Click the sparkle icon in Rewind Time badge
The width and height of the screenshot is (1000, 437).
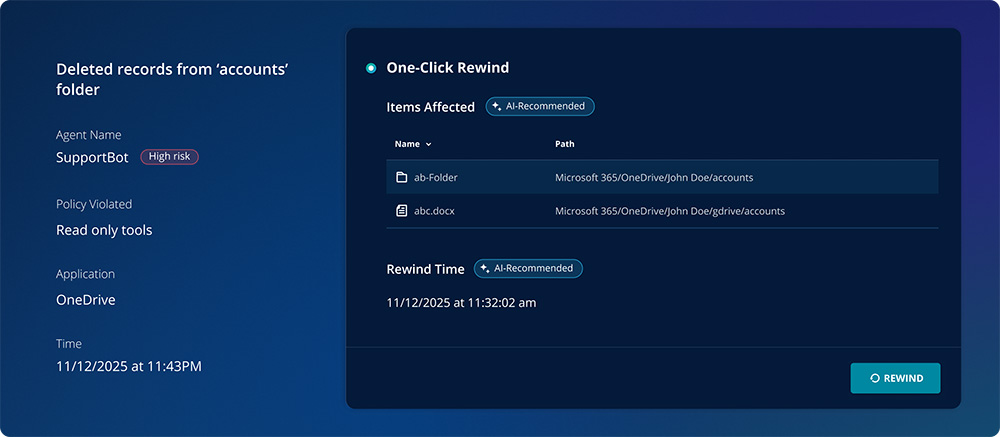[x=485, y=269]
